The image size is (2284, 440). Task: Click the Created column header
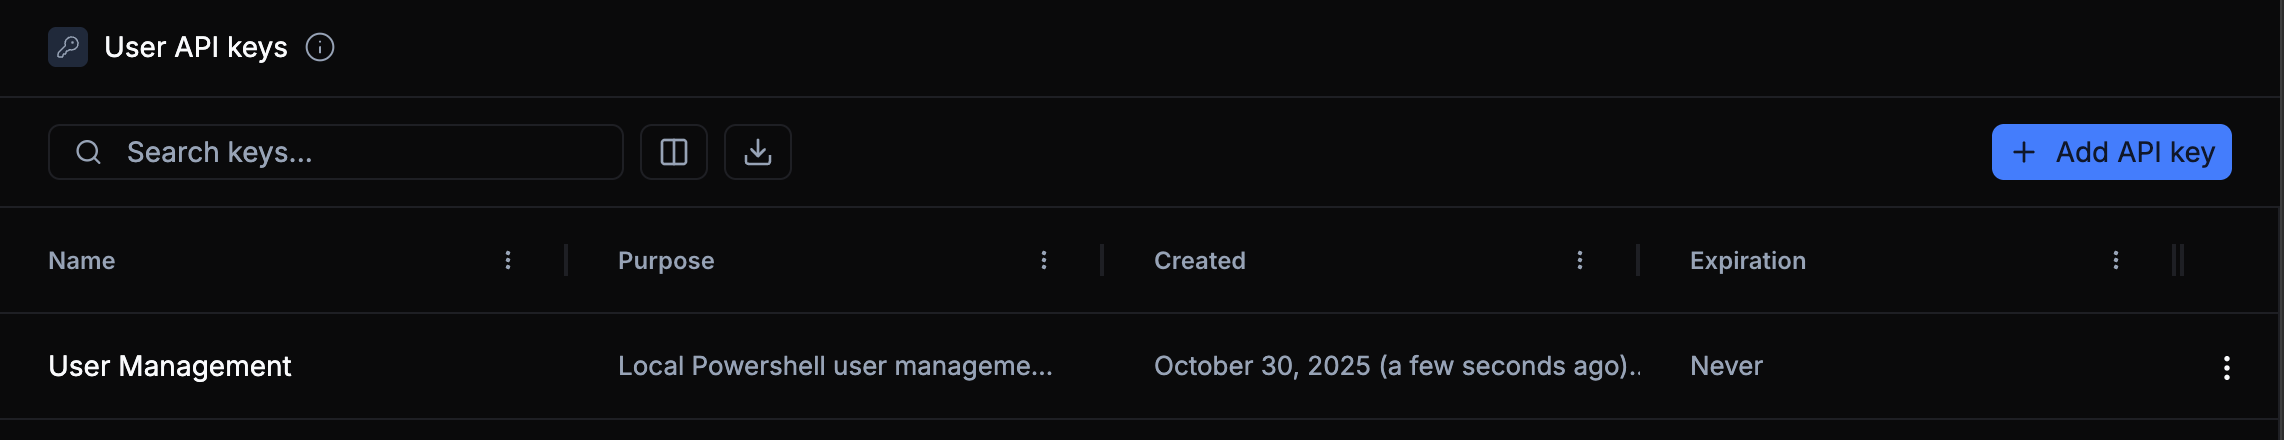(x=1200, y=260)
